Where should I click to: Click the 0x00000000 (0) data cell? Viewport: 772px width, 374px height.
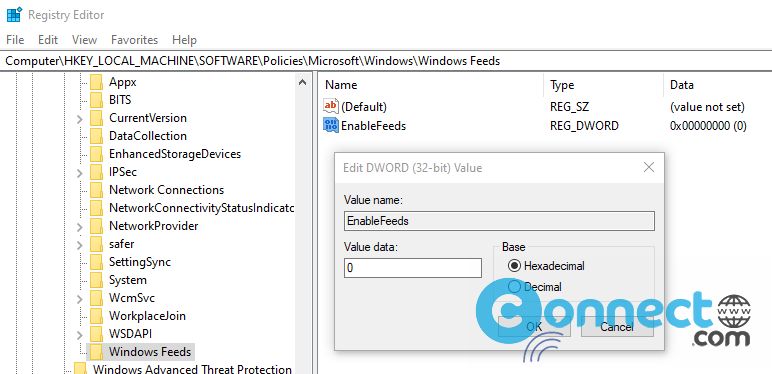point(708,126)
